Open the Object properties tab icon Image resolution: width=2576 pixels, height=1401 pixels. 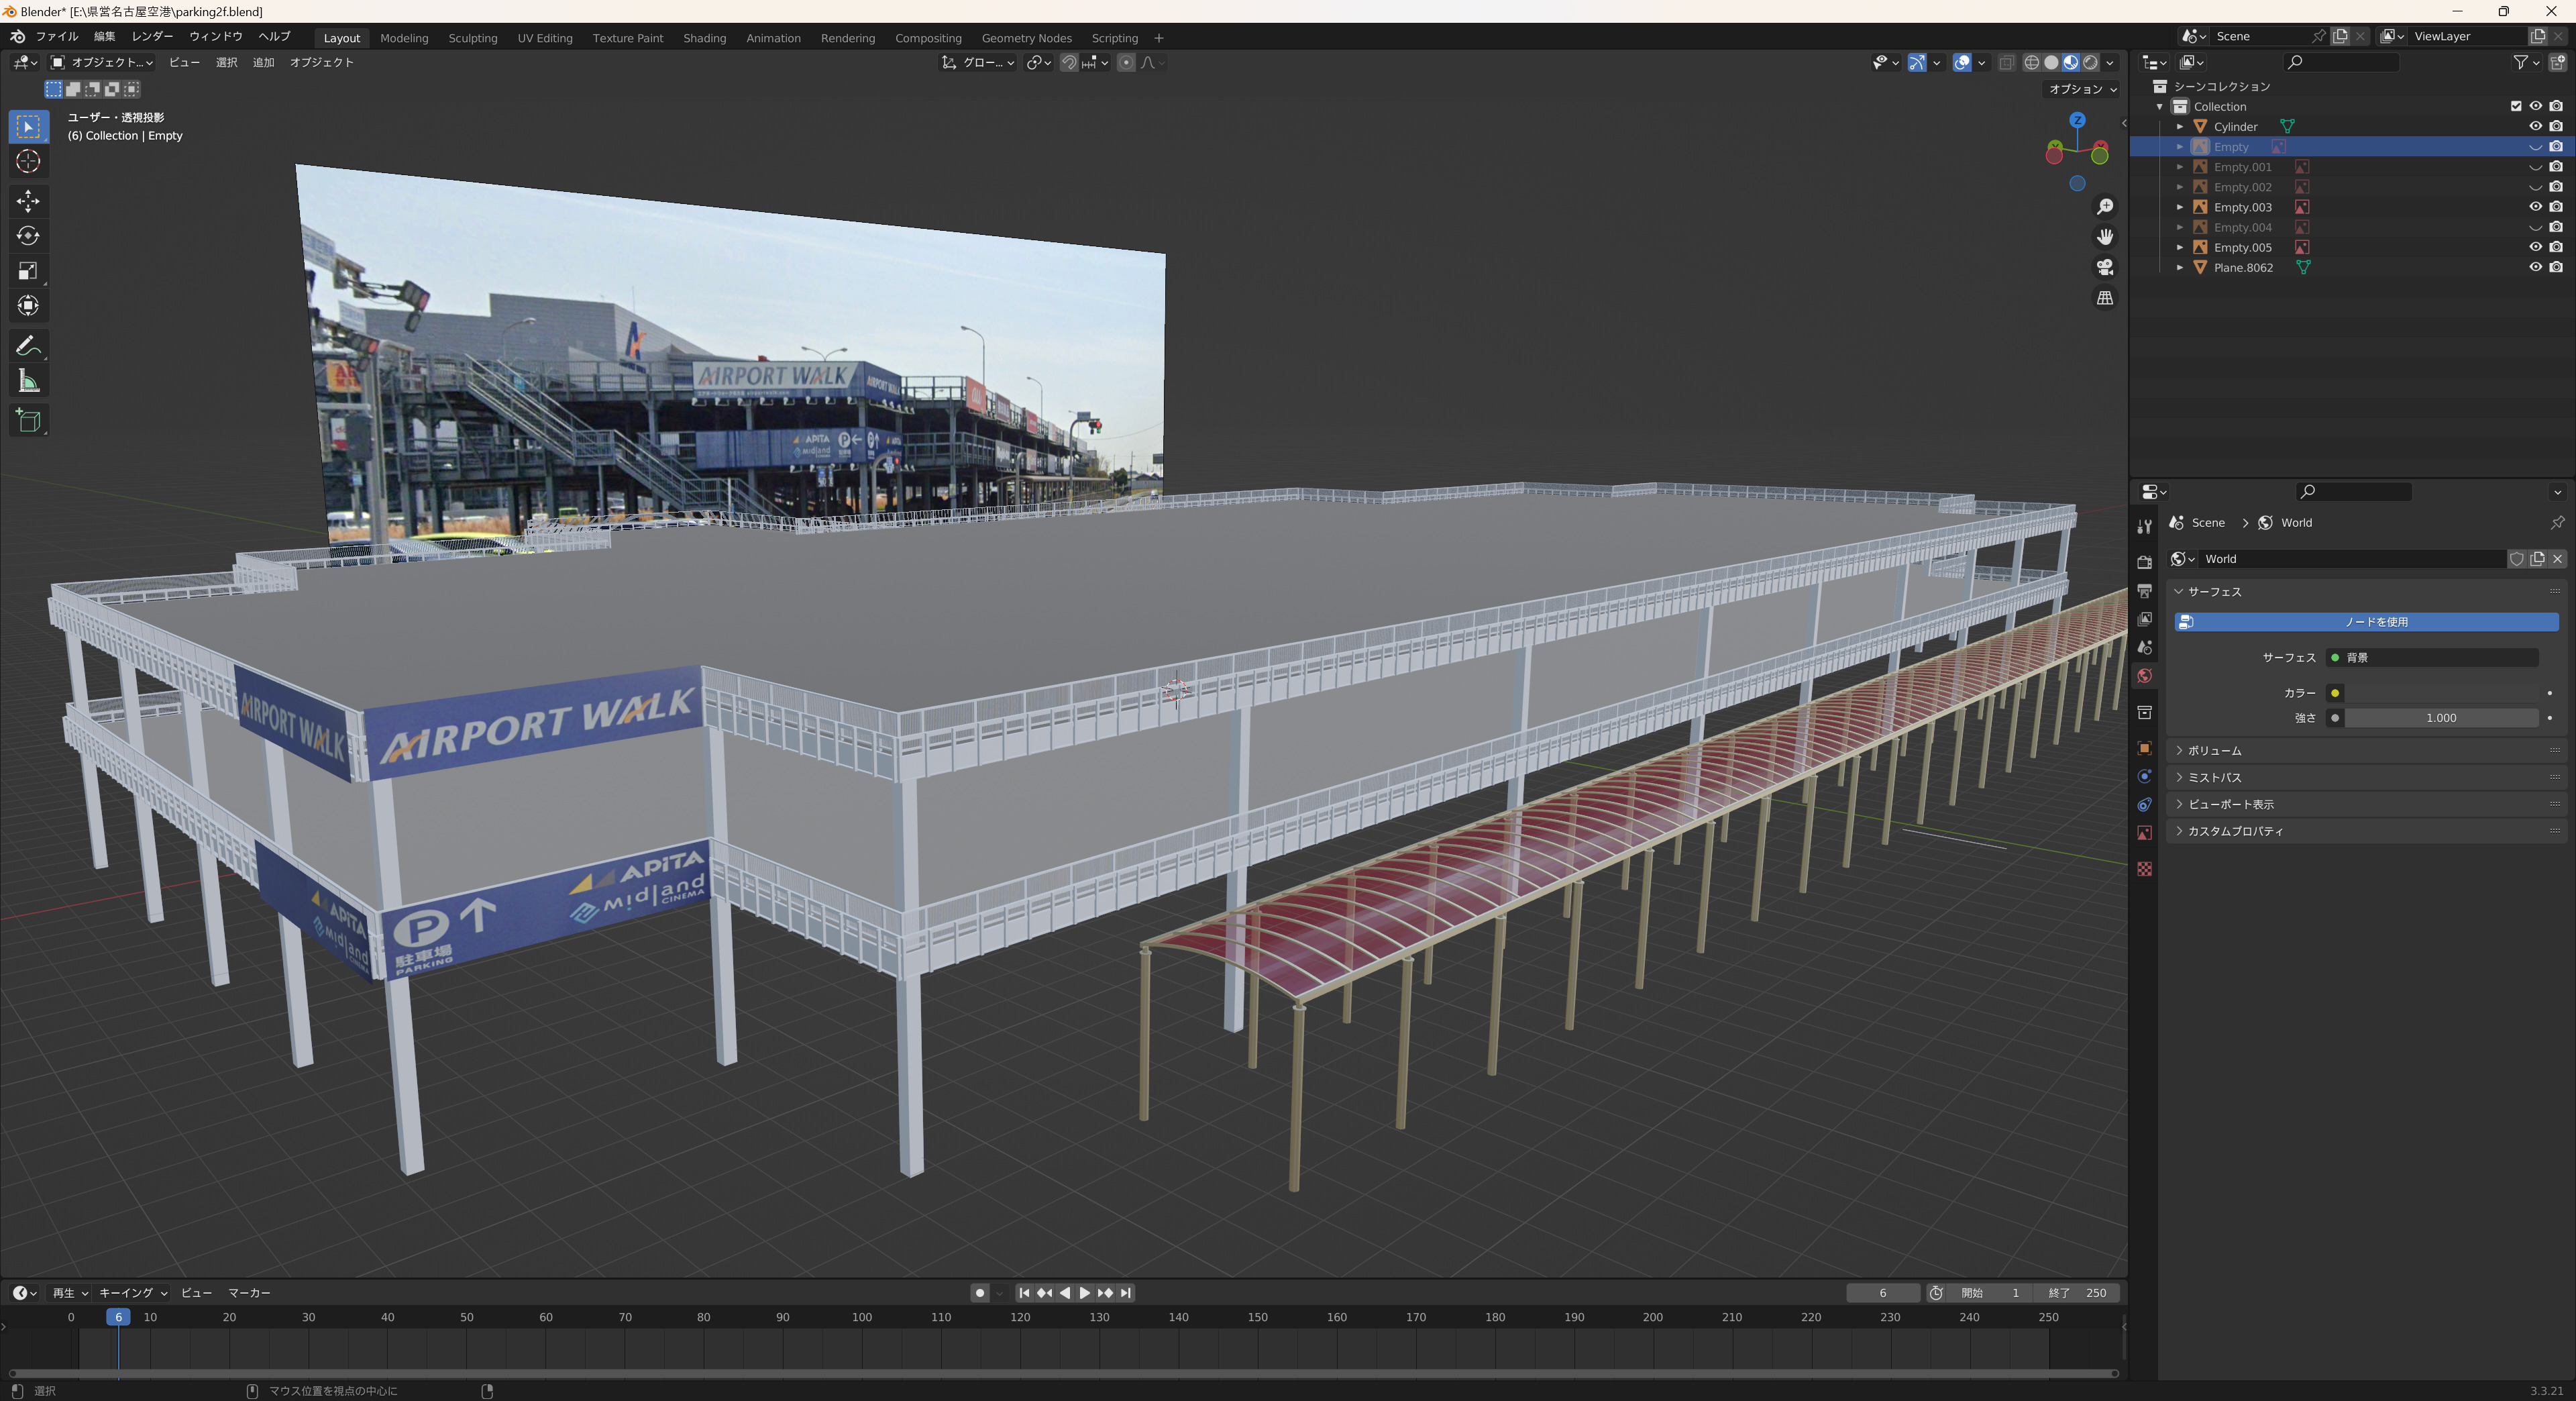pyautogui.click(x=2144, y=748)
